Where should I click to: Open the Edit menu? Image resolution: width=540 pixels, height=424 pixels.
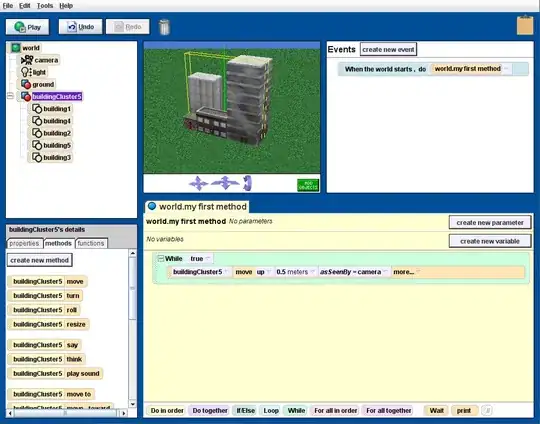[x=24, y=6]
